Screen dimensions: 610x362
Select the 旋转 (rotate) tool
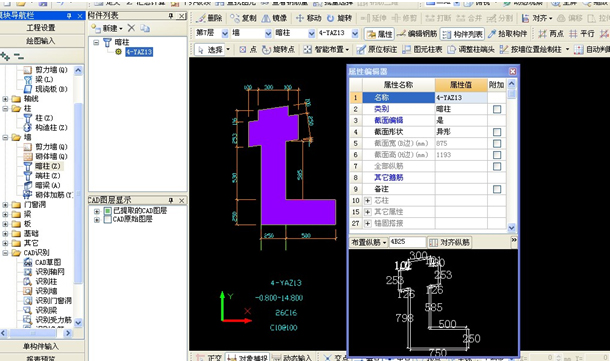click(339, 18)
